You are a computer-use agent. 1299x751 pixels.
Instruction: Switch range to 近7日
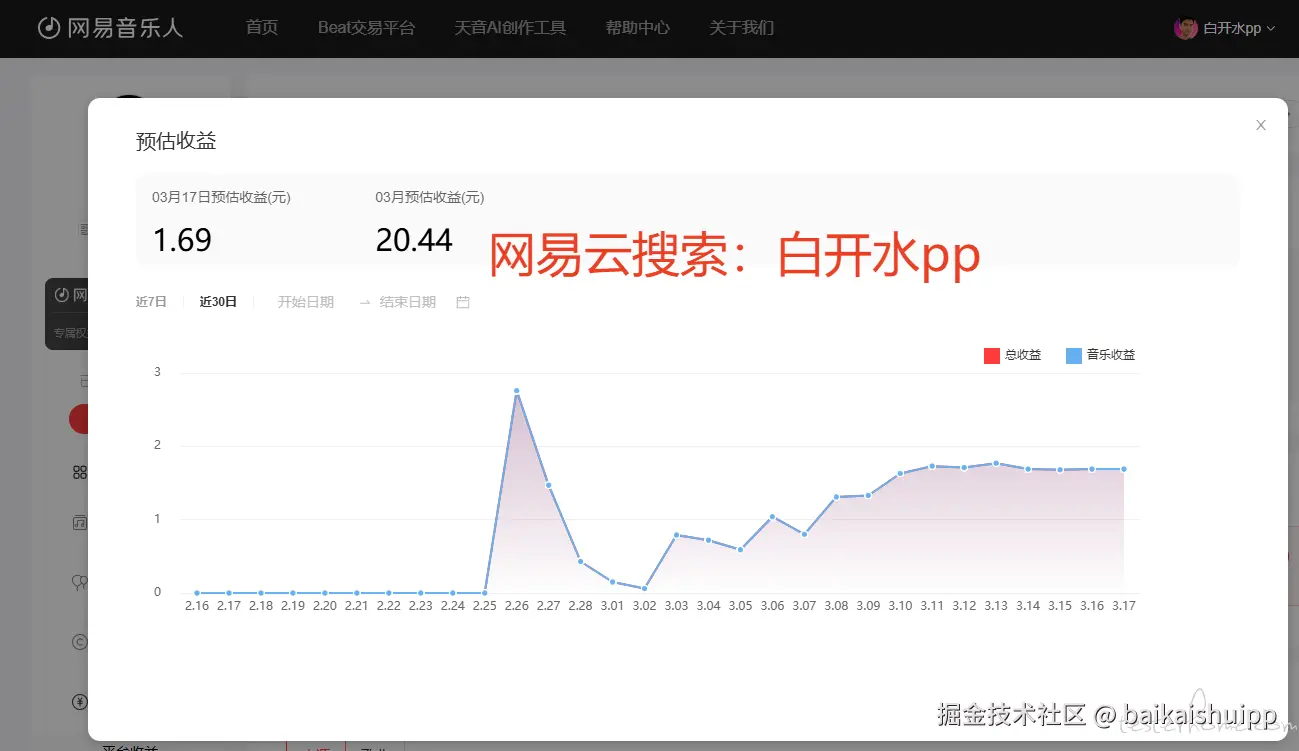pos(151,302)
